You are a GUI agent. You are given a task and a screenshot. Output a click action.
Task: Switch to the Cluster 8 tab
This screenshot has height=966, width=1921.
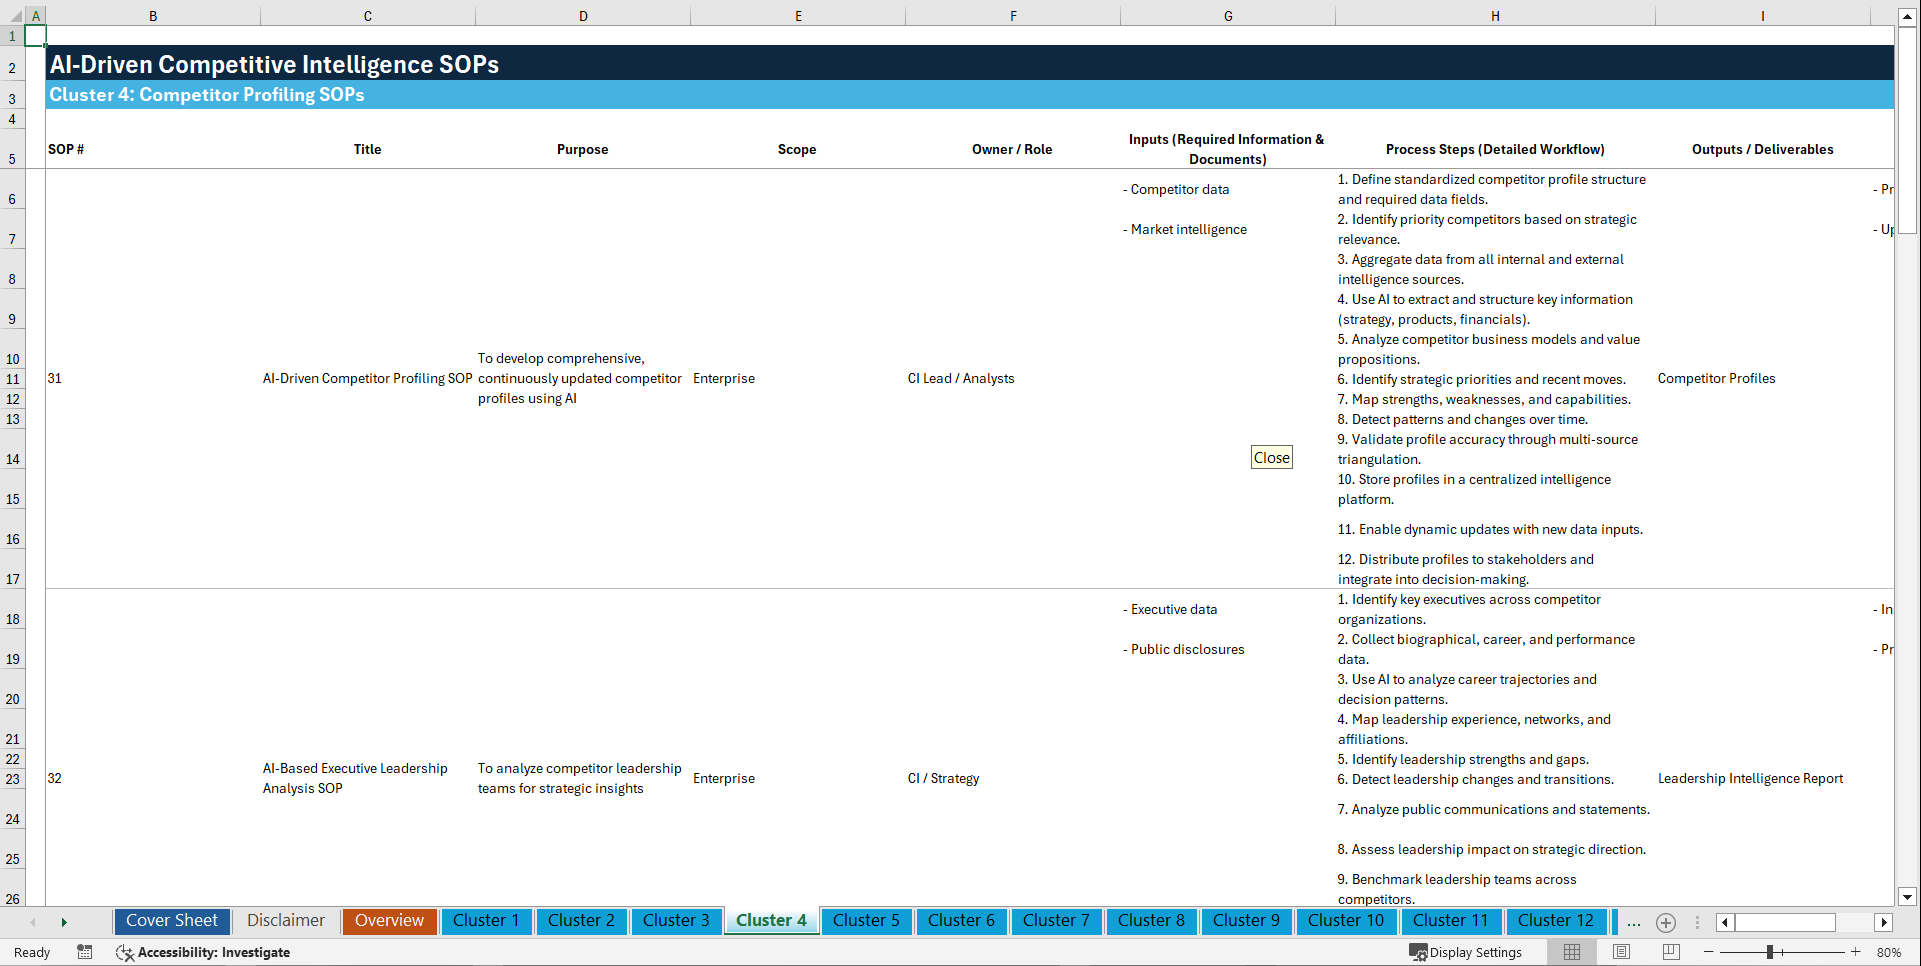1151,921
